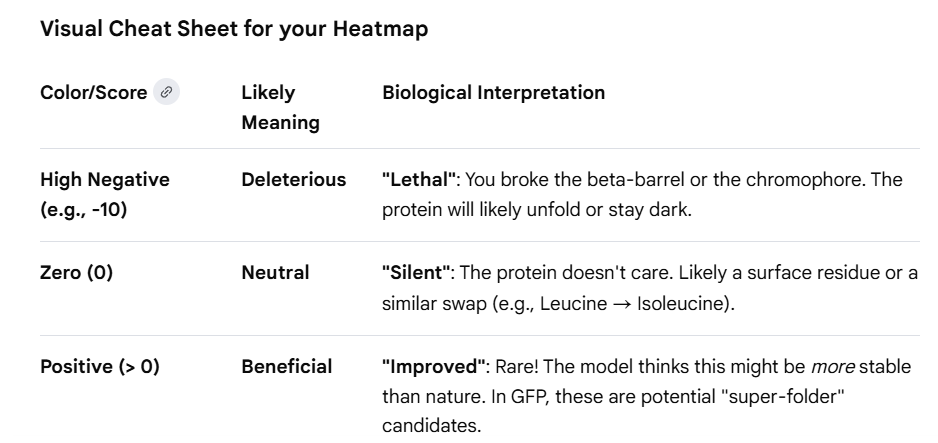Click the 'Neutral' meaning cell
The width and height of the screenshot is (938, 443).
point(275,273)
